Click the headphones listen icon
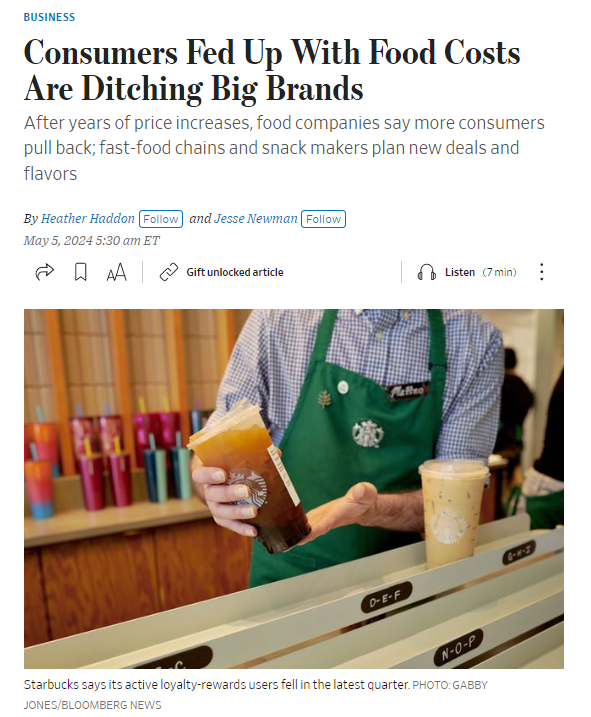Screen dimensions: 591x717 coord(426,272)
